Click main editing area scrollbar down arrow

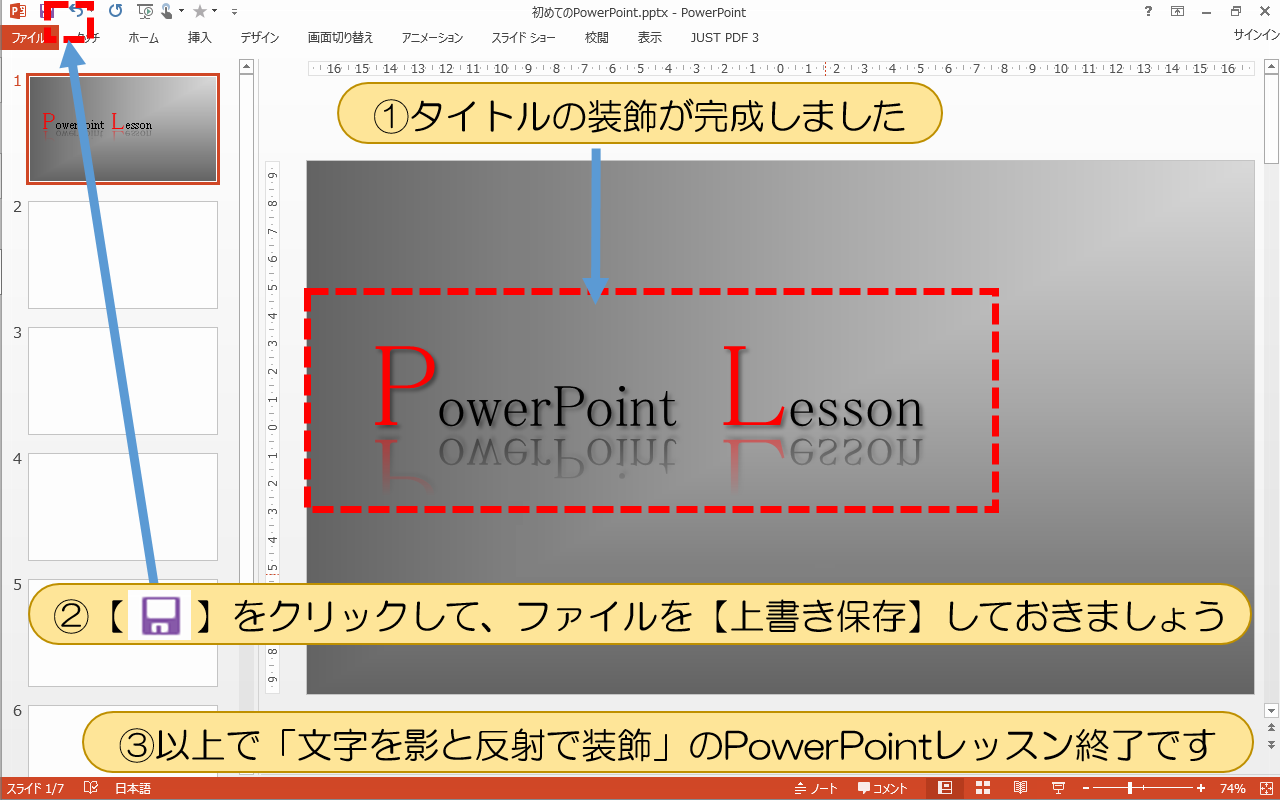[1272, 709]
